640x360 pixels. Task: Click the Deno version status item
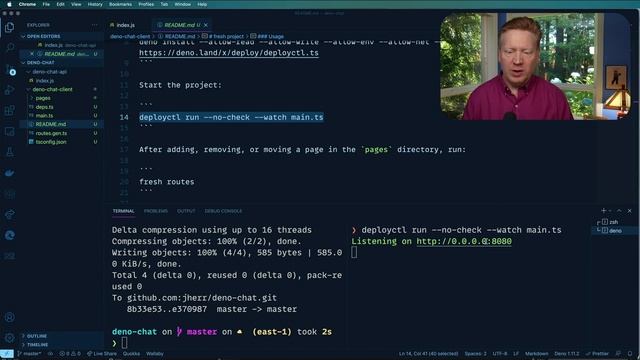tap(567, 353)
